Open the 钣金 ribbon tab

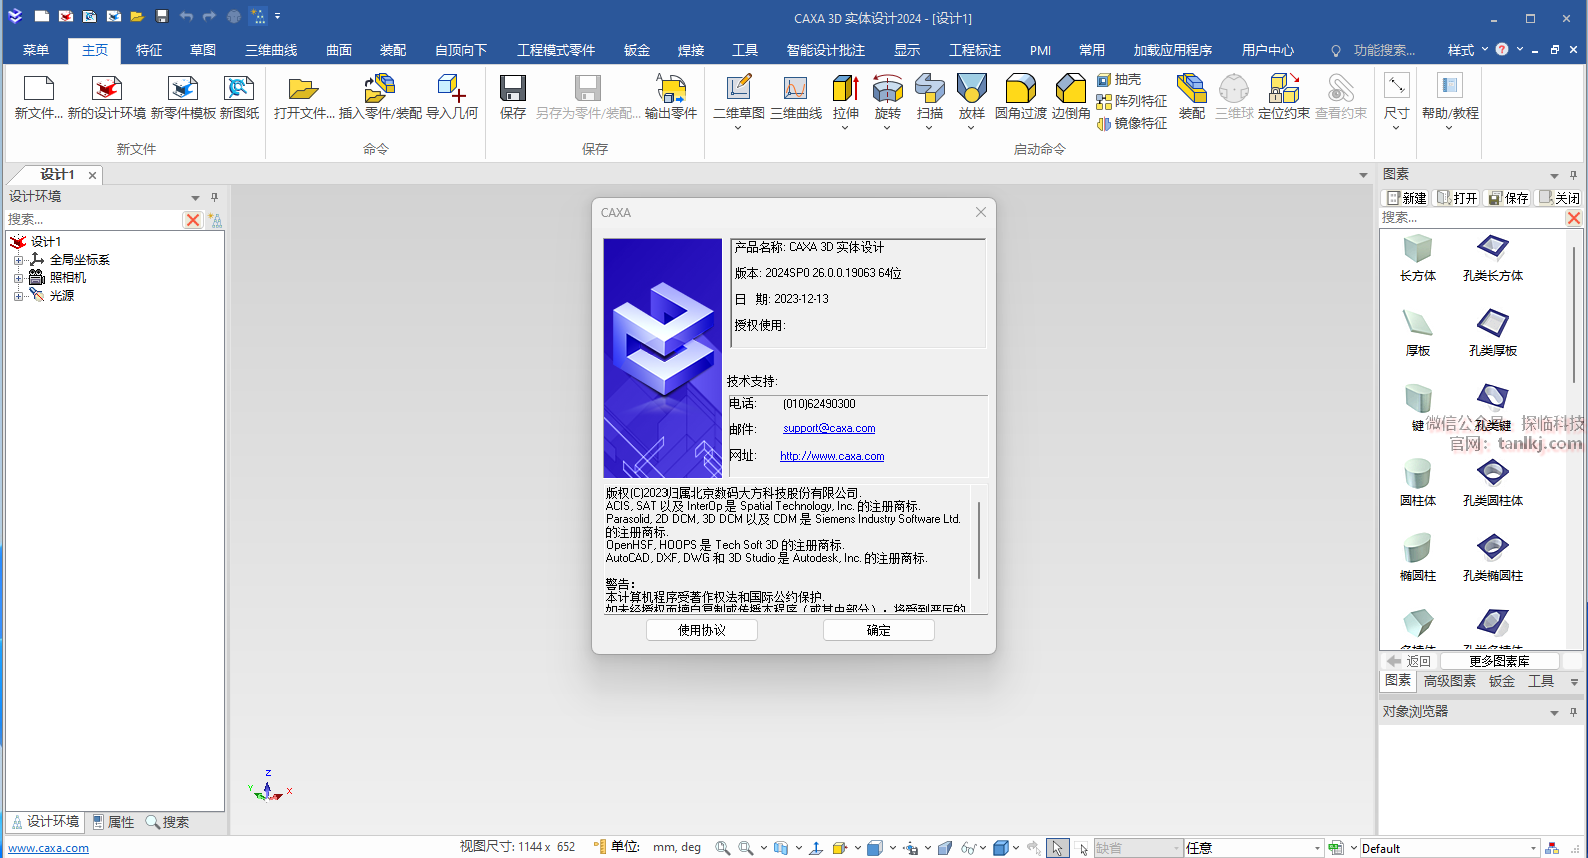637,50
